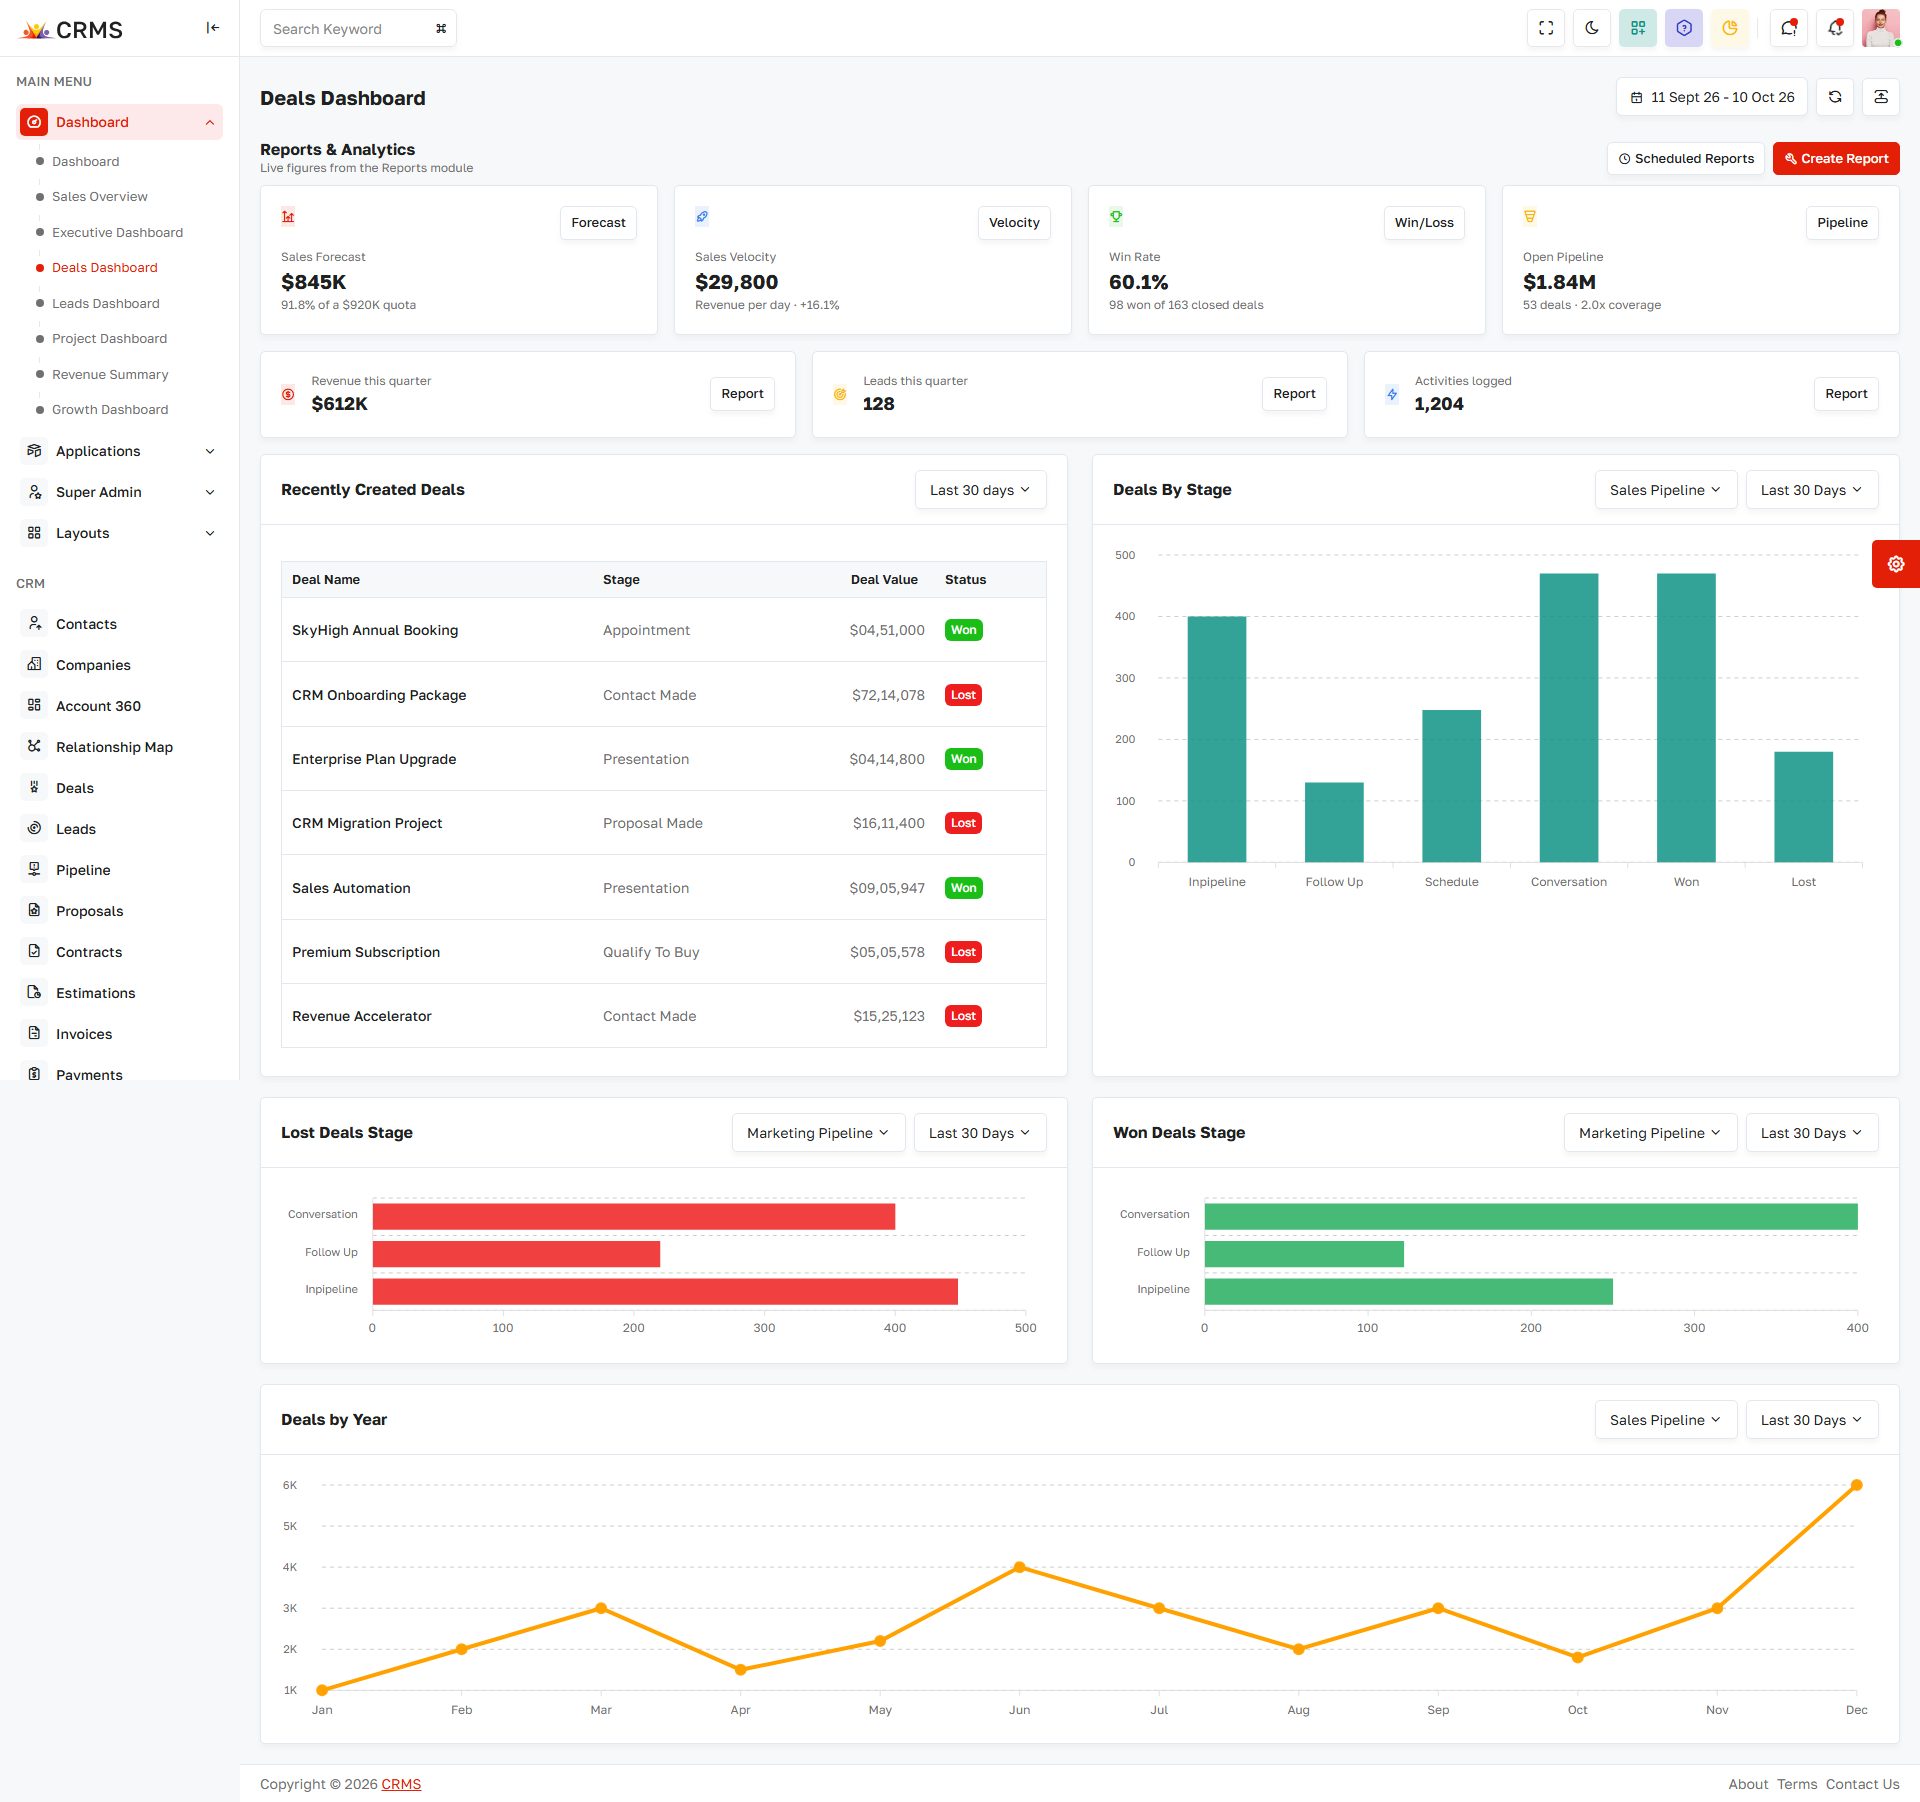The image size is (1920, 1802).
Task: Toggle dark mode with the moon icon
Action: coord(1592,28)
